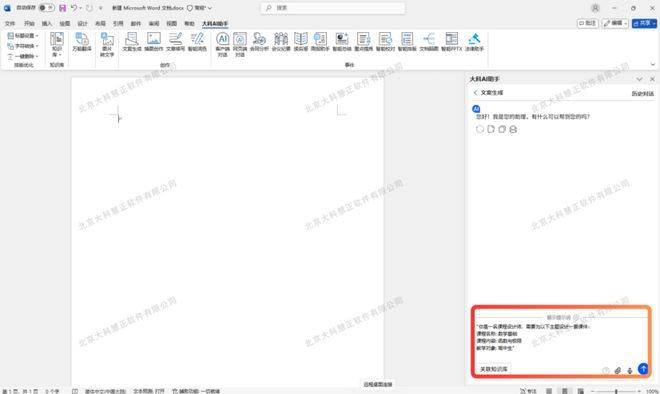Select the 文章续写 article continuation tool
This screenshot has width=660, height=394.
click(x=175, y=42)
